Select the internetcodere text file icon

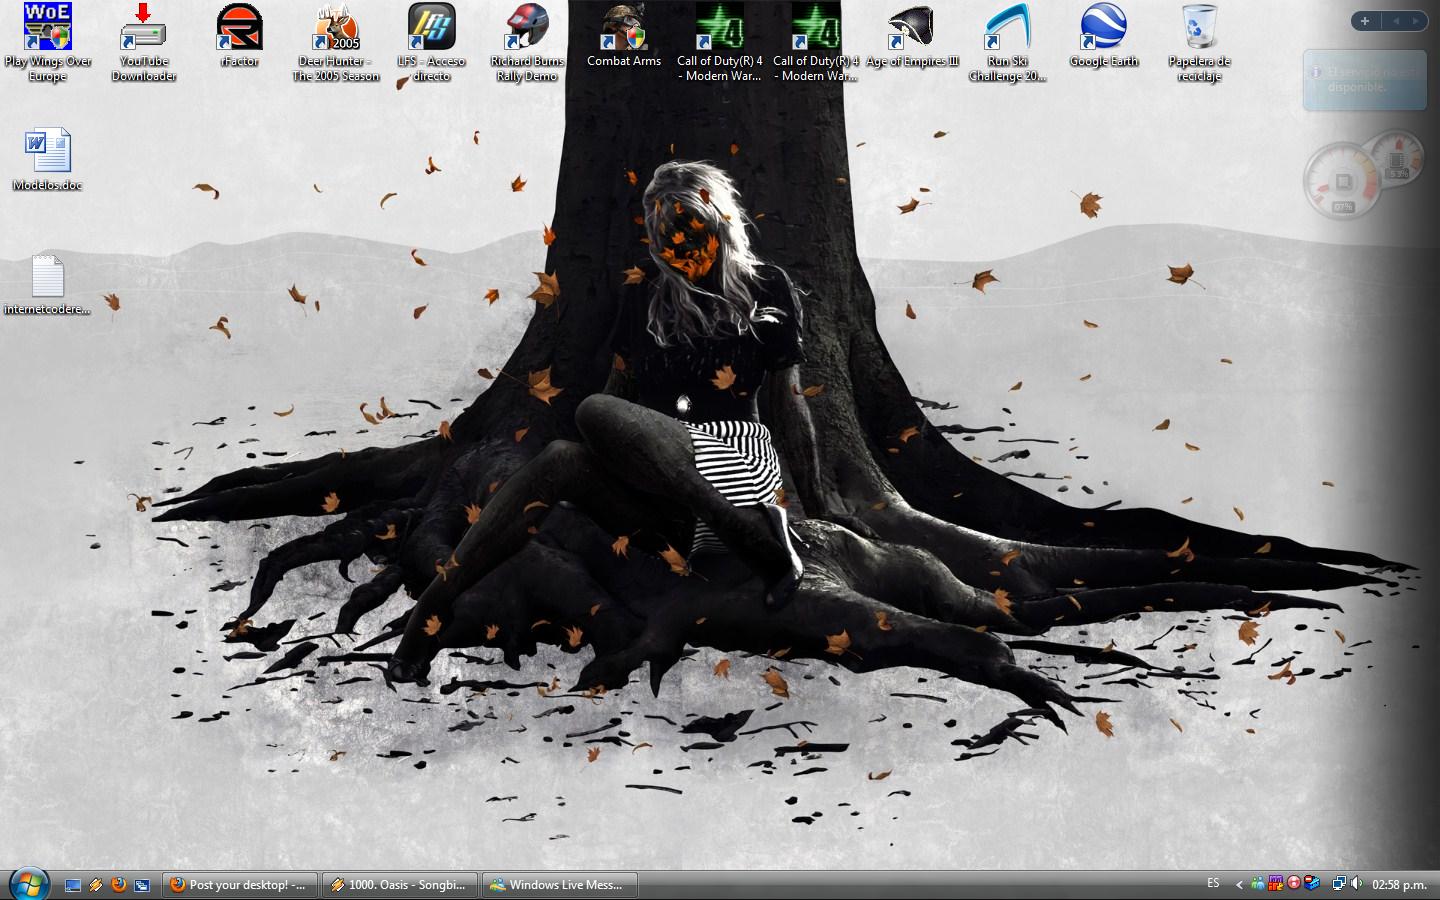pyautogui.click(x=48, y=284)
